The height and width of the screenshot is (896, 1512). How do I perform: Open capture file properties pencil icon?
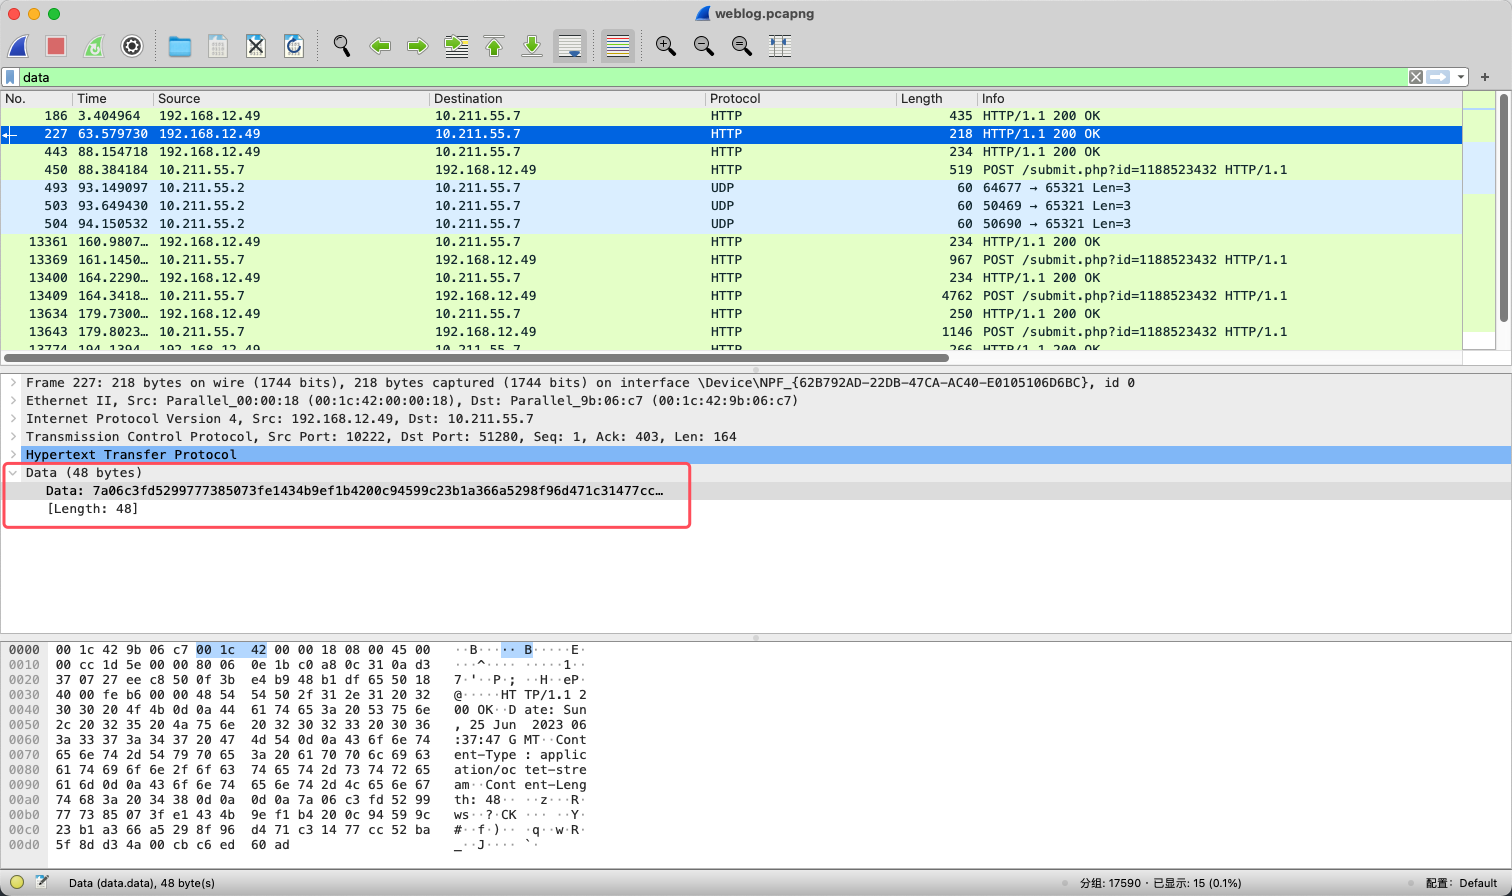pyautogui.click(x=42, y=882)
